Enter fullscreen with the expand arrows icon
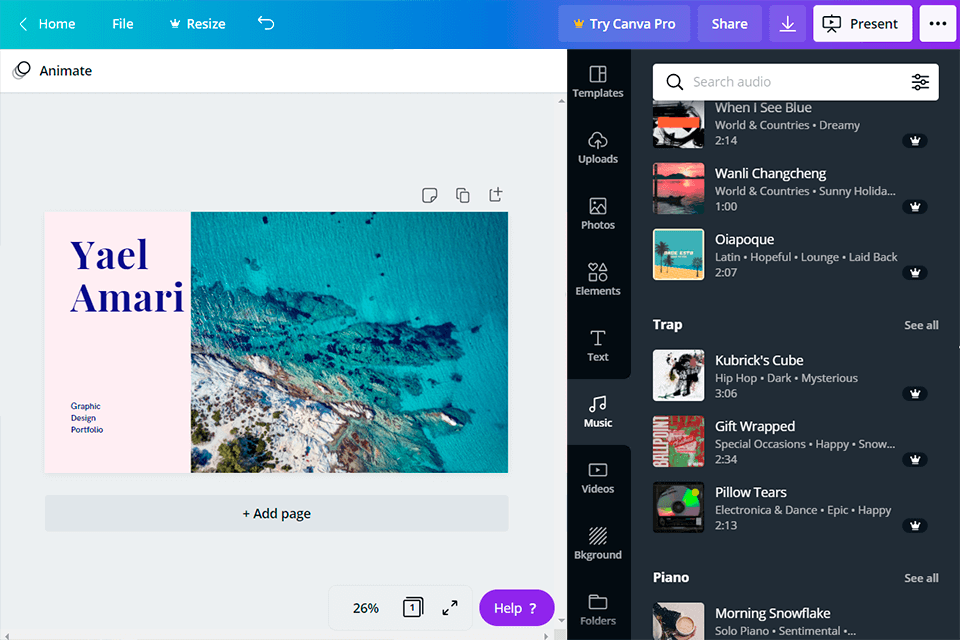Viewport: 960px width, 640px height. (x=450, y=607)
